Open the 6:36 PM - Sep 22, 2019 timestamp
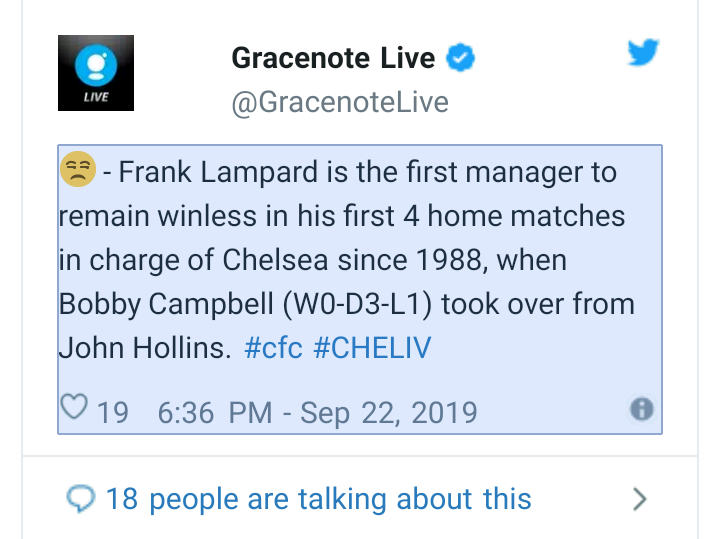 (317, 411)
